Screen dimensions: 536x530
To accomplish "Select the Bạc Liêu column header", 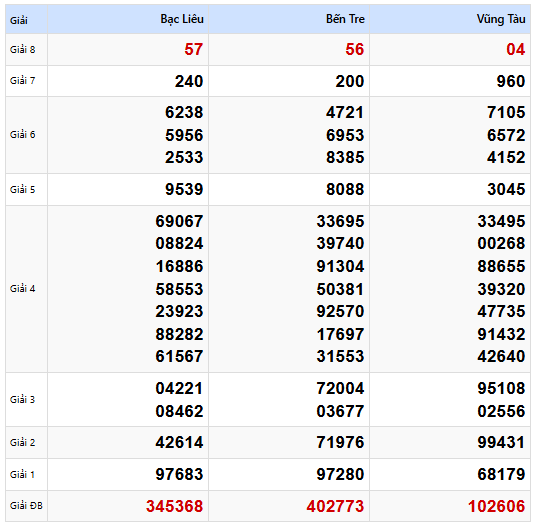I will pyautogui.click(x=182, y=19).
